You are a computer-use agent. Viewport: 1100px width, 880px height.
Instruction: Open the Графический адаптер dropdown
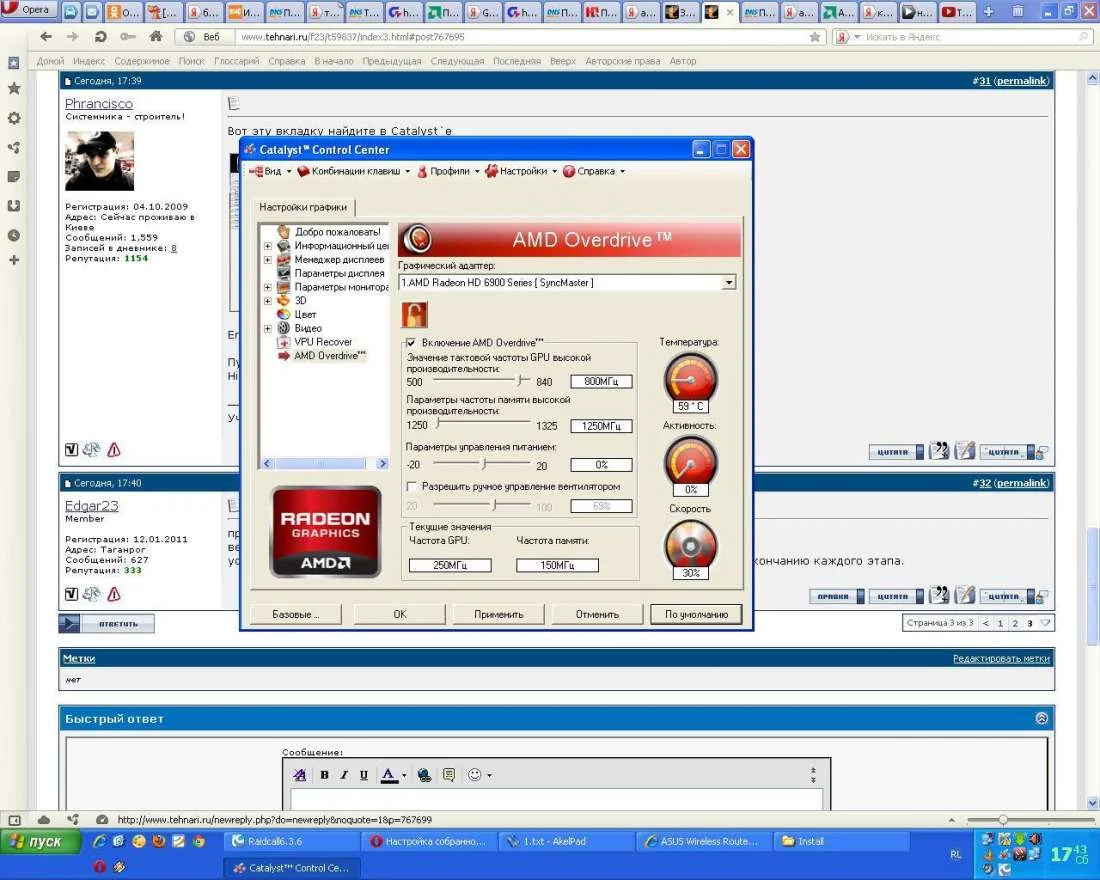tap(728, 283)
